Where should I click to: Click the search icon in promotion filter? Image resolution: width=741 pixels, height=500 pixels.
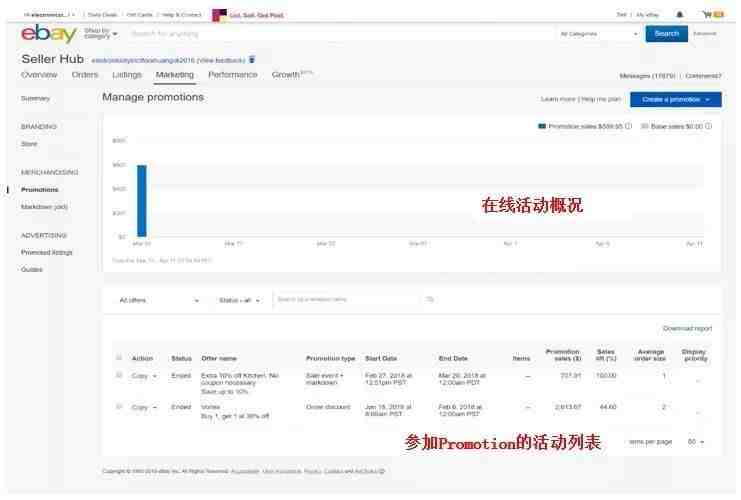pos(430,299)
